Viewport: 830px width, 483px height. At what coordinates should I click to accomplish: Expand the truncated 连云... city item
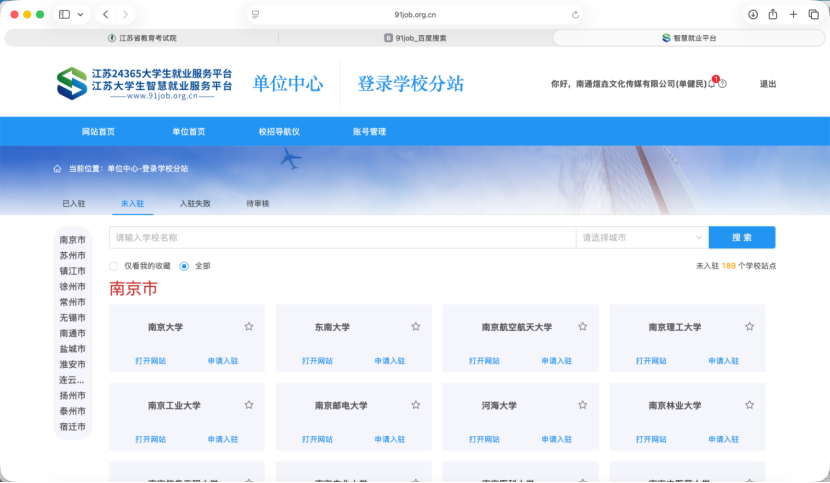(x=72, y=380)
